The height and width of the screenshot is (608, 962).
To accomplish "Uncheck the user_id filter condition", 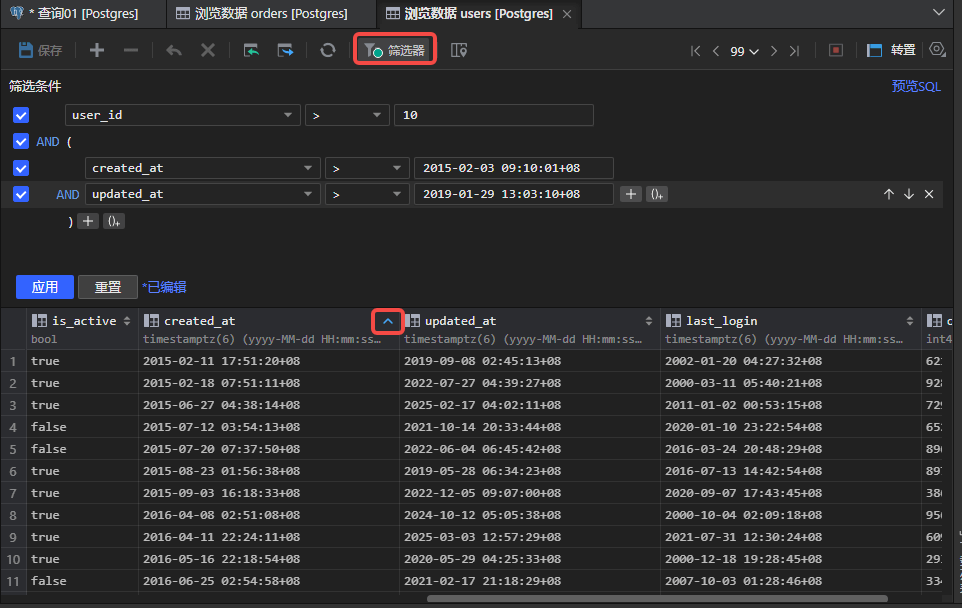I will [21, 115].
